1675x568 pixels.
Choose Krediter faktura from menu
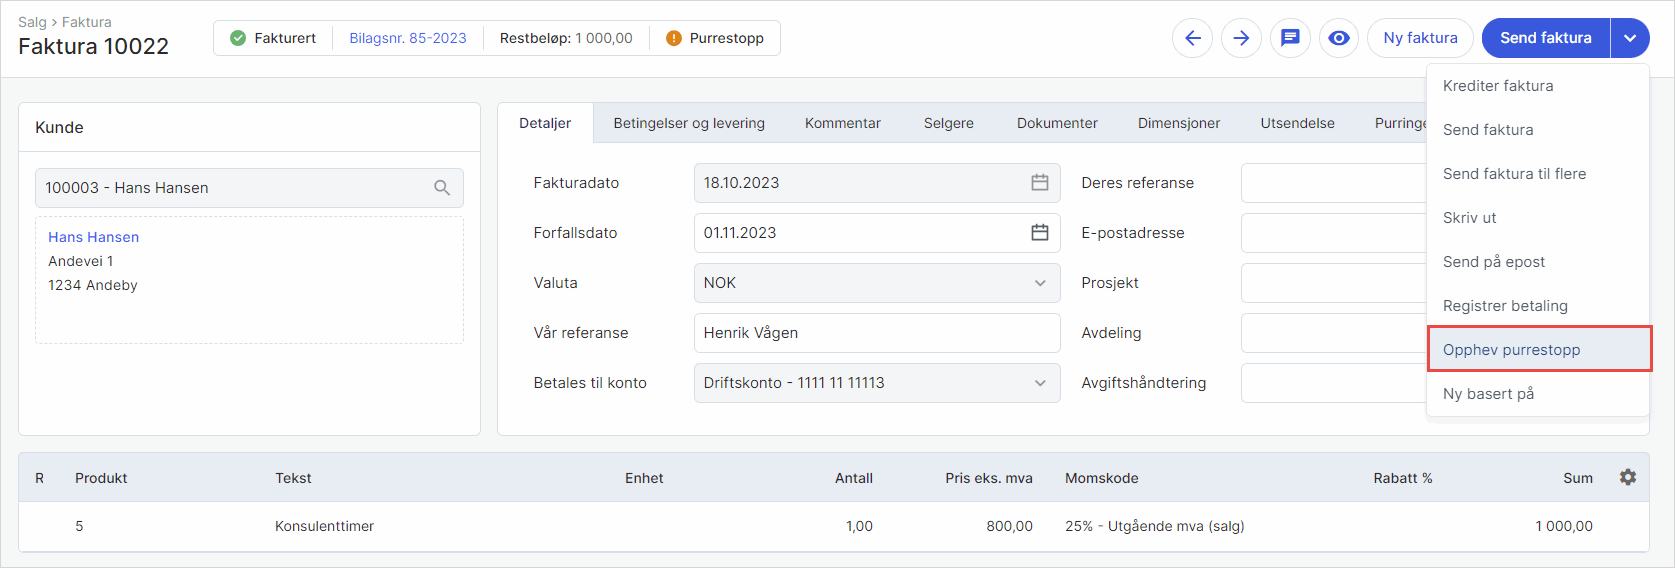(x=1498, y=86)
